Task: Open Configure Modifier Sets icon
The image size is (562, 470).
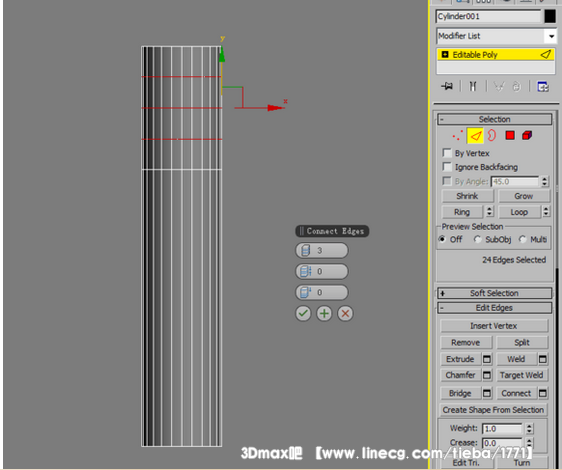Action: (543, 86)
